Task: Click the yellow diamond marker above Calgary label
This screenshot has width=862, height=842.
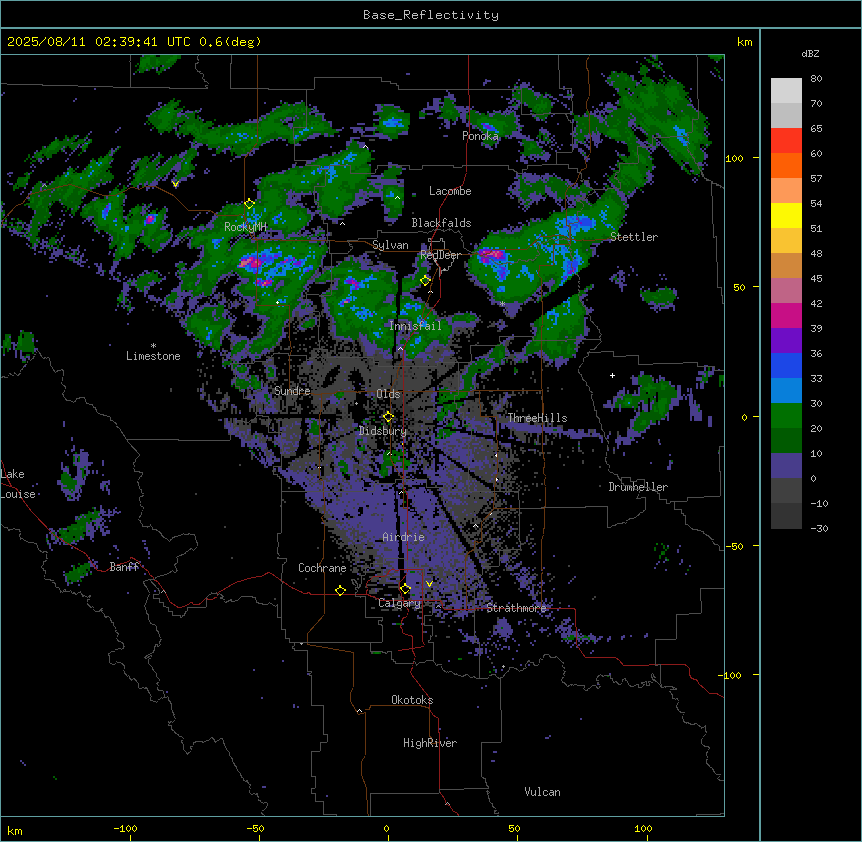Action: tap(405, 589)
